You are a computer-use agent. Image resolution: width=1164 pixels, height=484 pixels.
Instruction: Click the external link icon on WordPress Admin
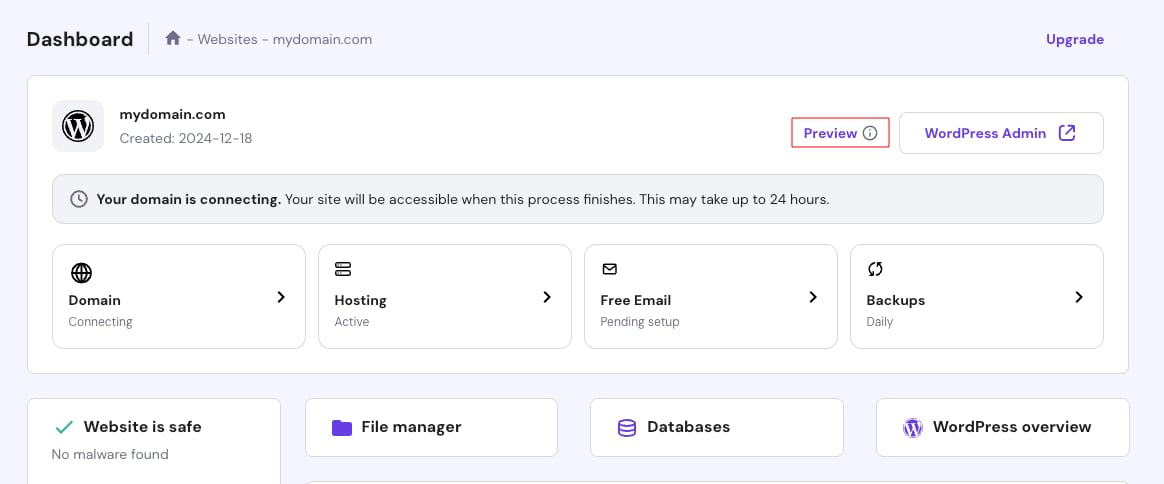pos(1067,133)
